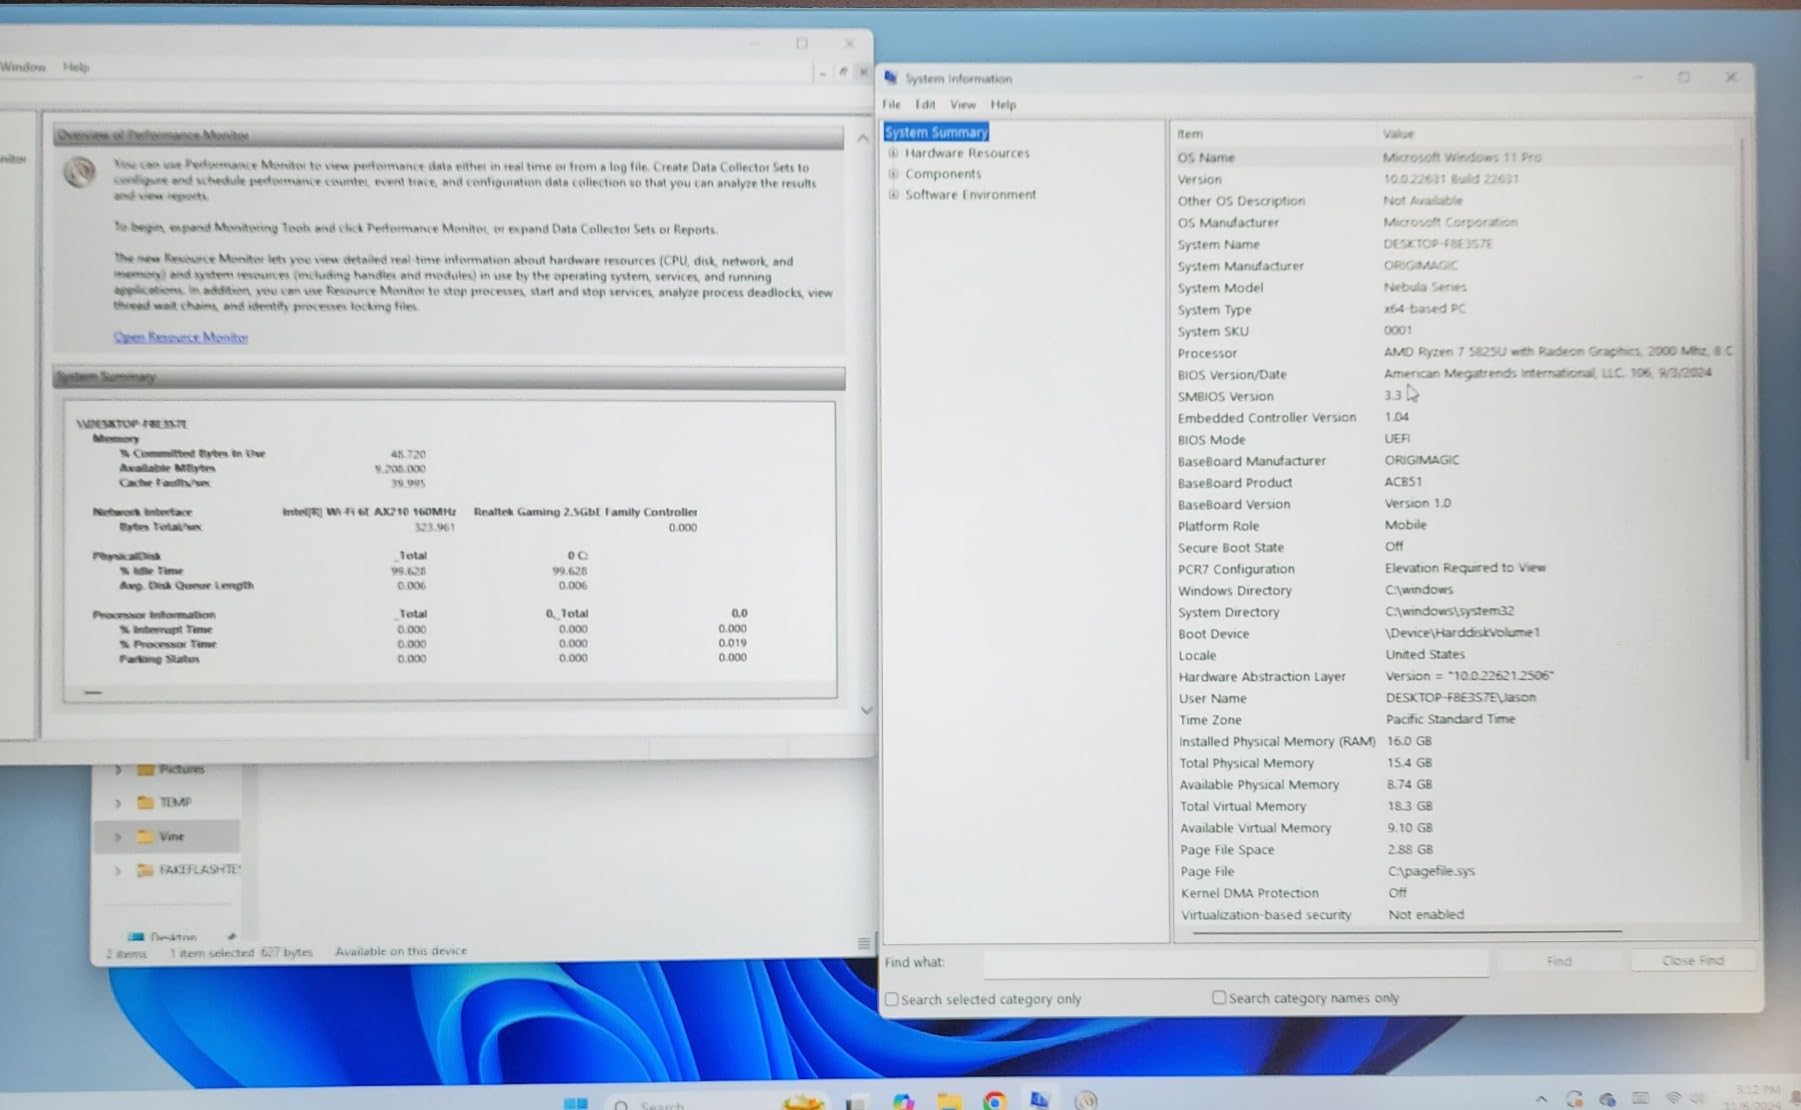Click the Performance Monitor overview gauge icon
This screenshot has width=1801, height=1110.
coord(80,172)
